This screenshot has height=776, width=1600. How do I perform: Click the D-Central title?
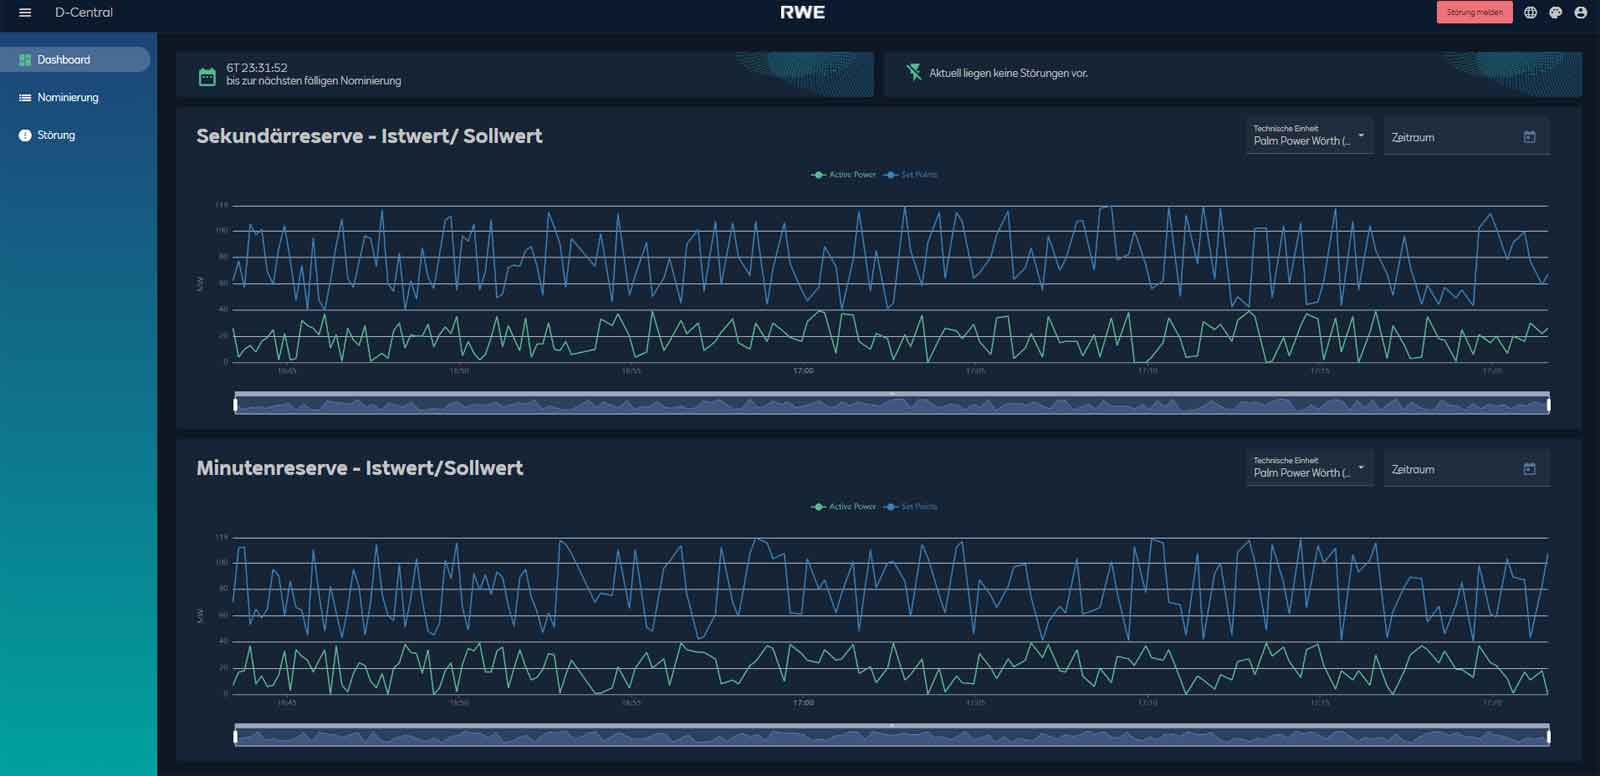[x=84, y=13]
